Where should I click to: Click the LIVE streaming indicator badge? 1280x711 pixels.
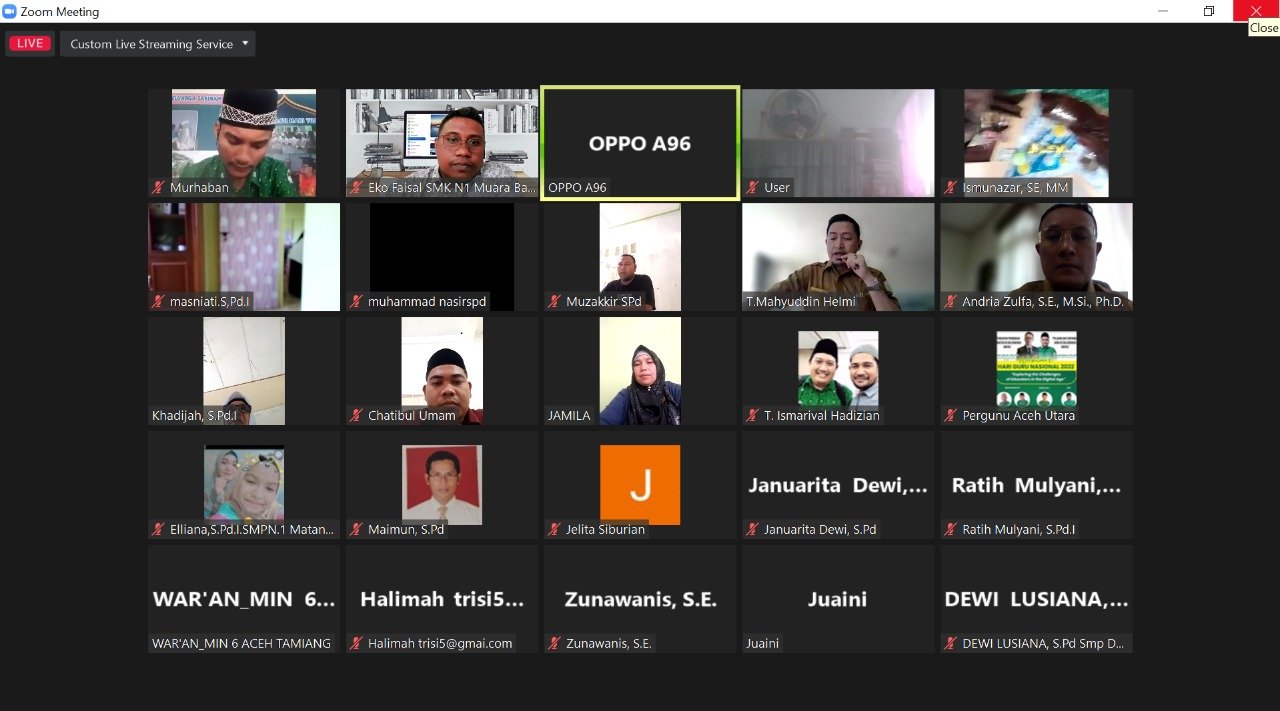click(x=29, y=43)
